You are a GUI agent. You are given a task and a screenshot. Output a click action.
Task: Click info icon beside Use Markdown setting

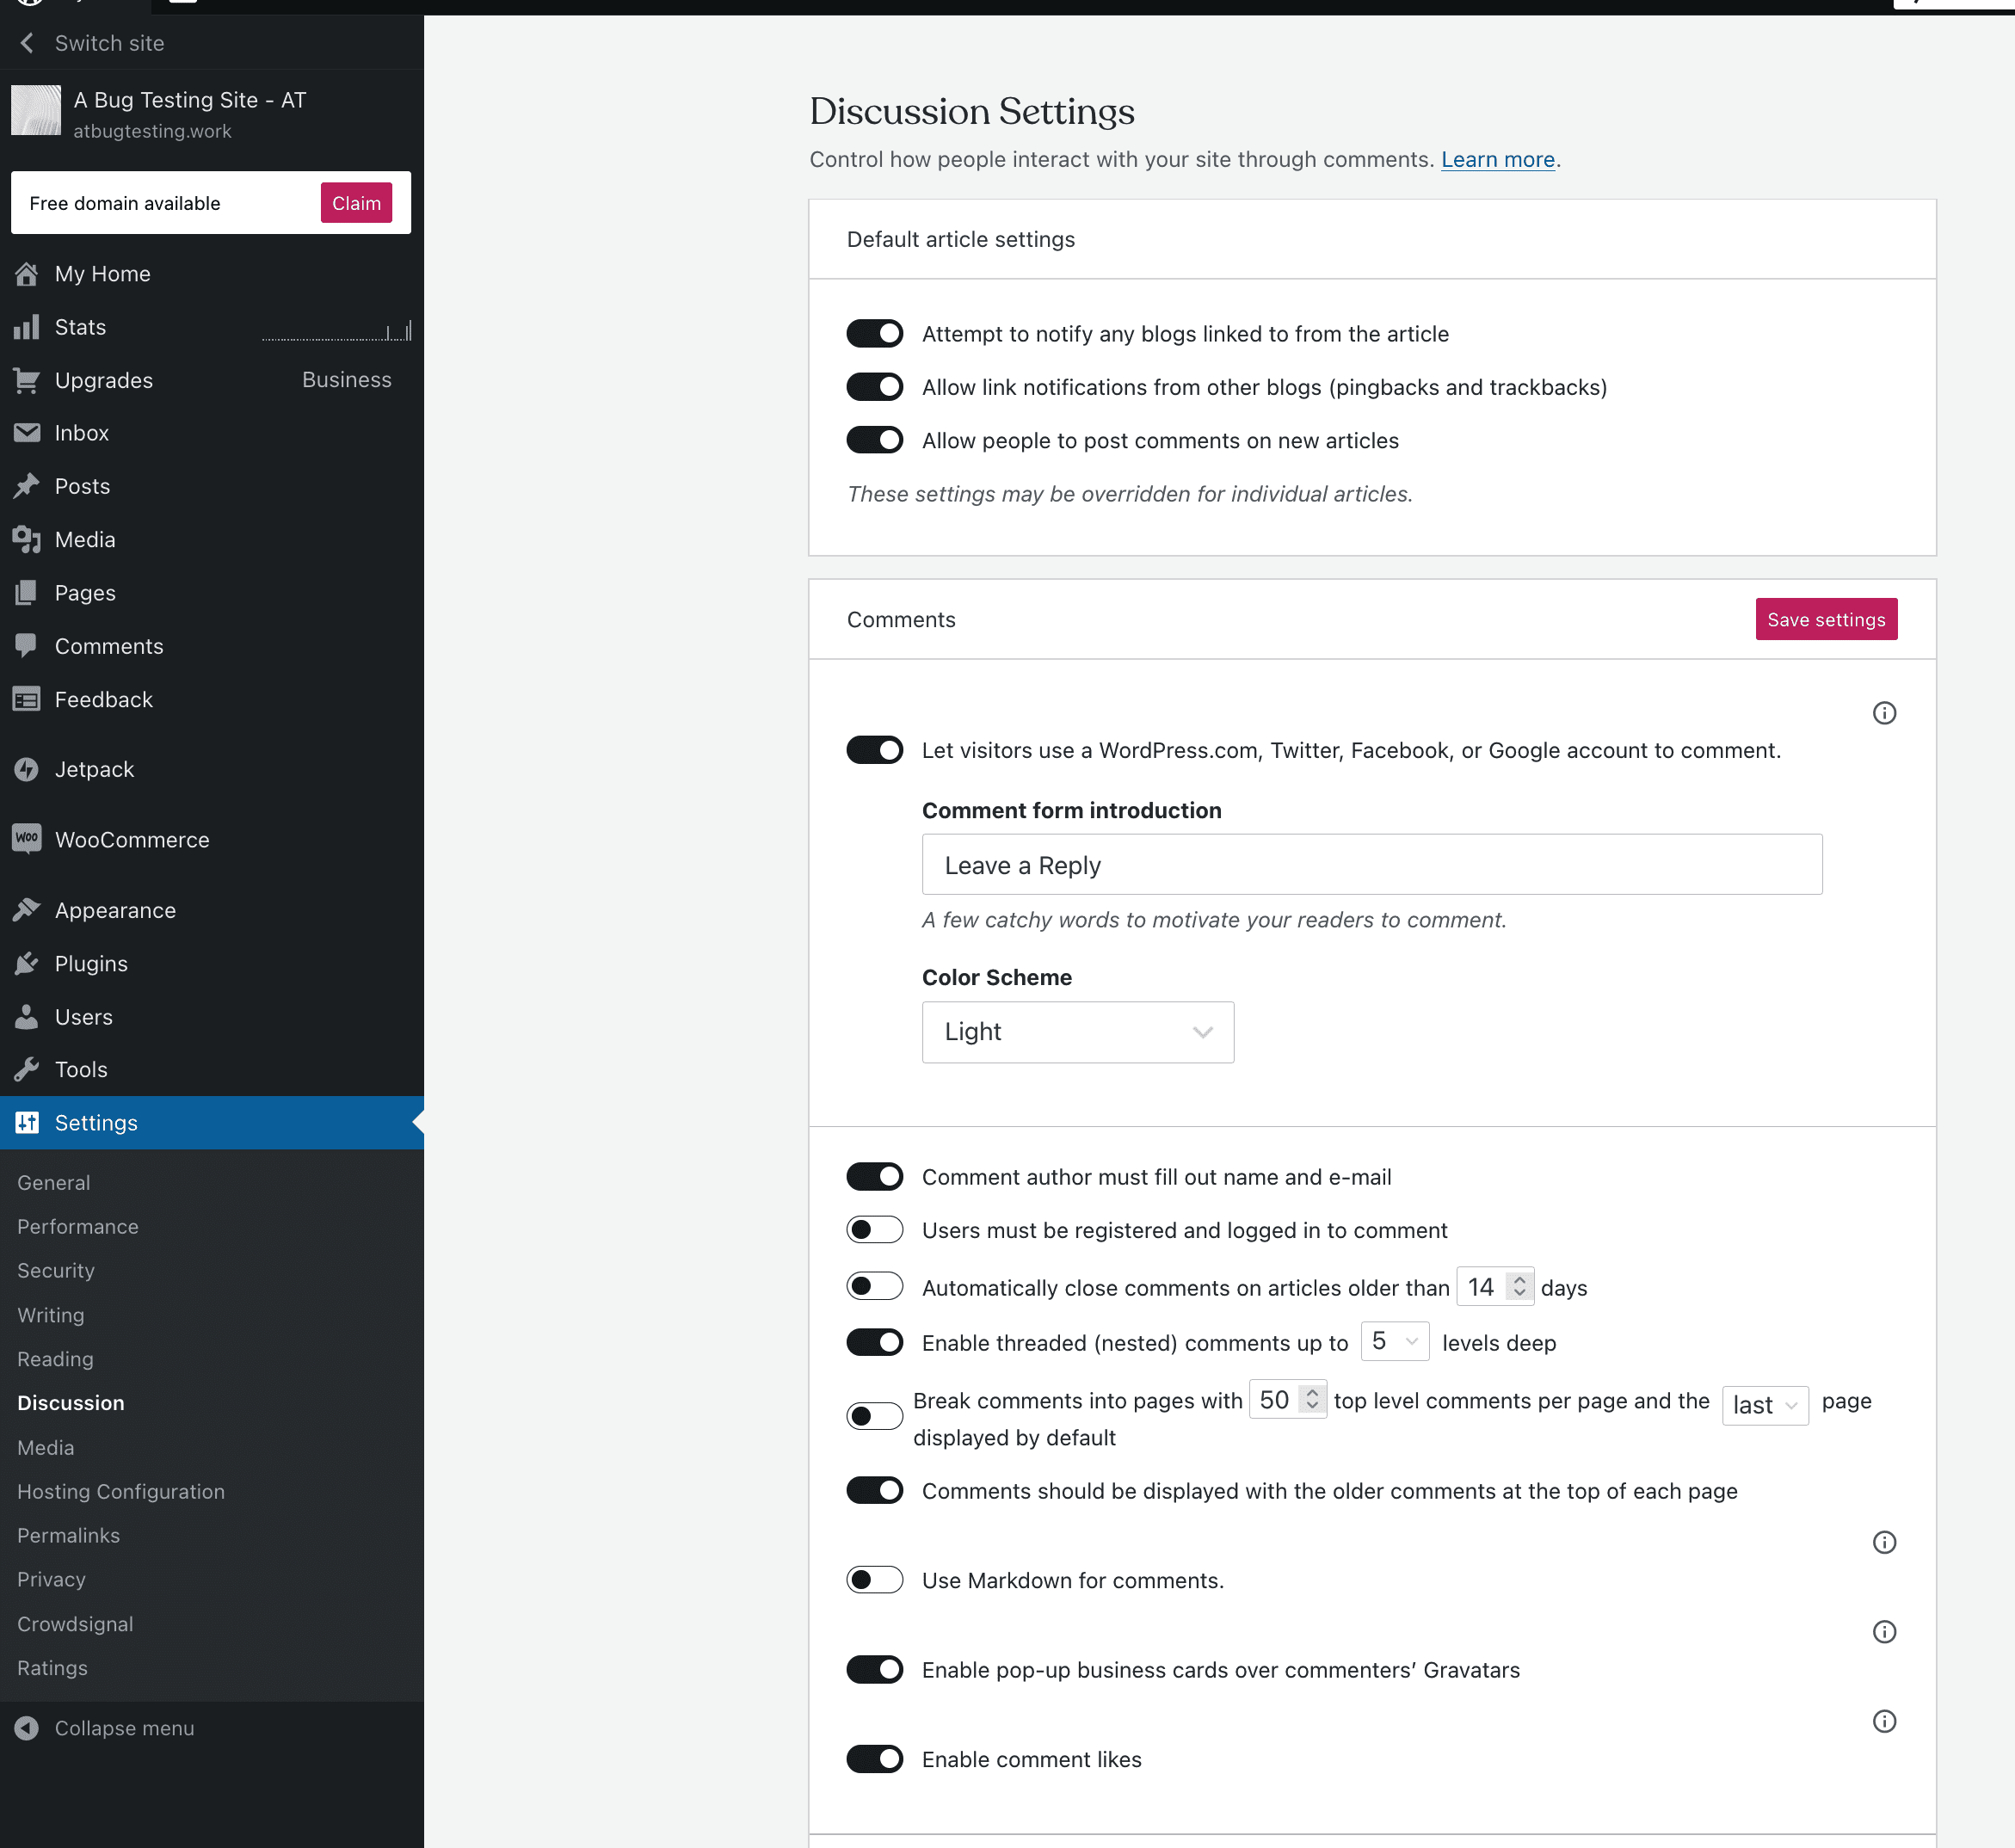(1884, 1542)
